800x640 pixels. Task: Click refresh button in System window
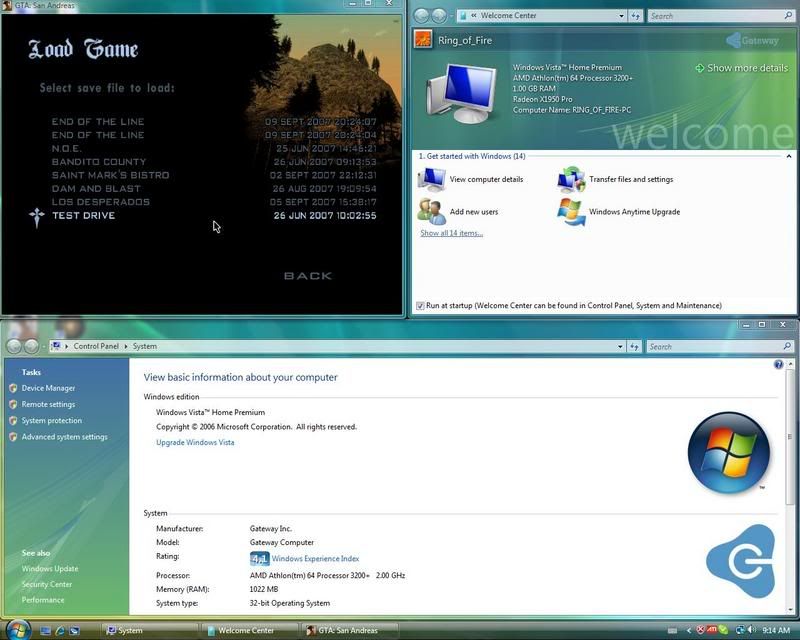634,347
